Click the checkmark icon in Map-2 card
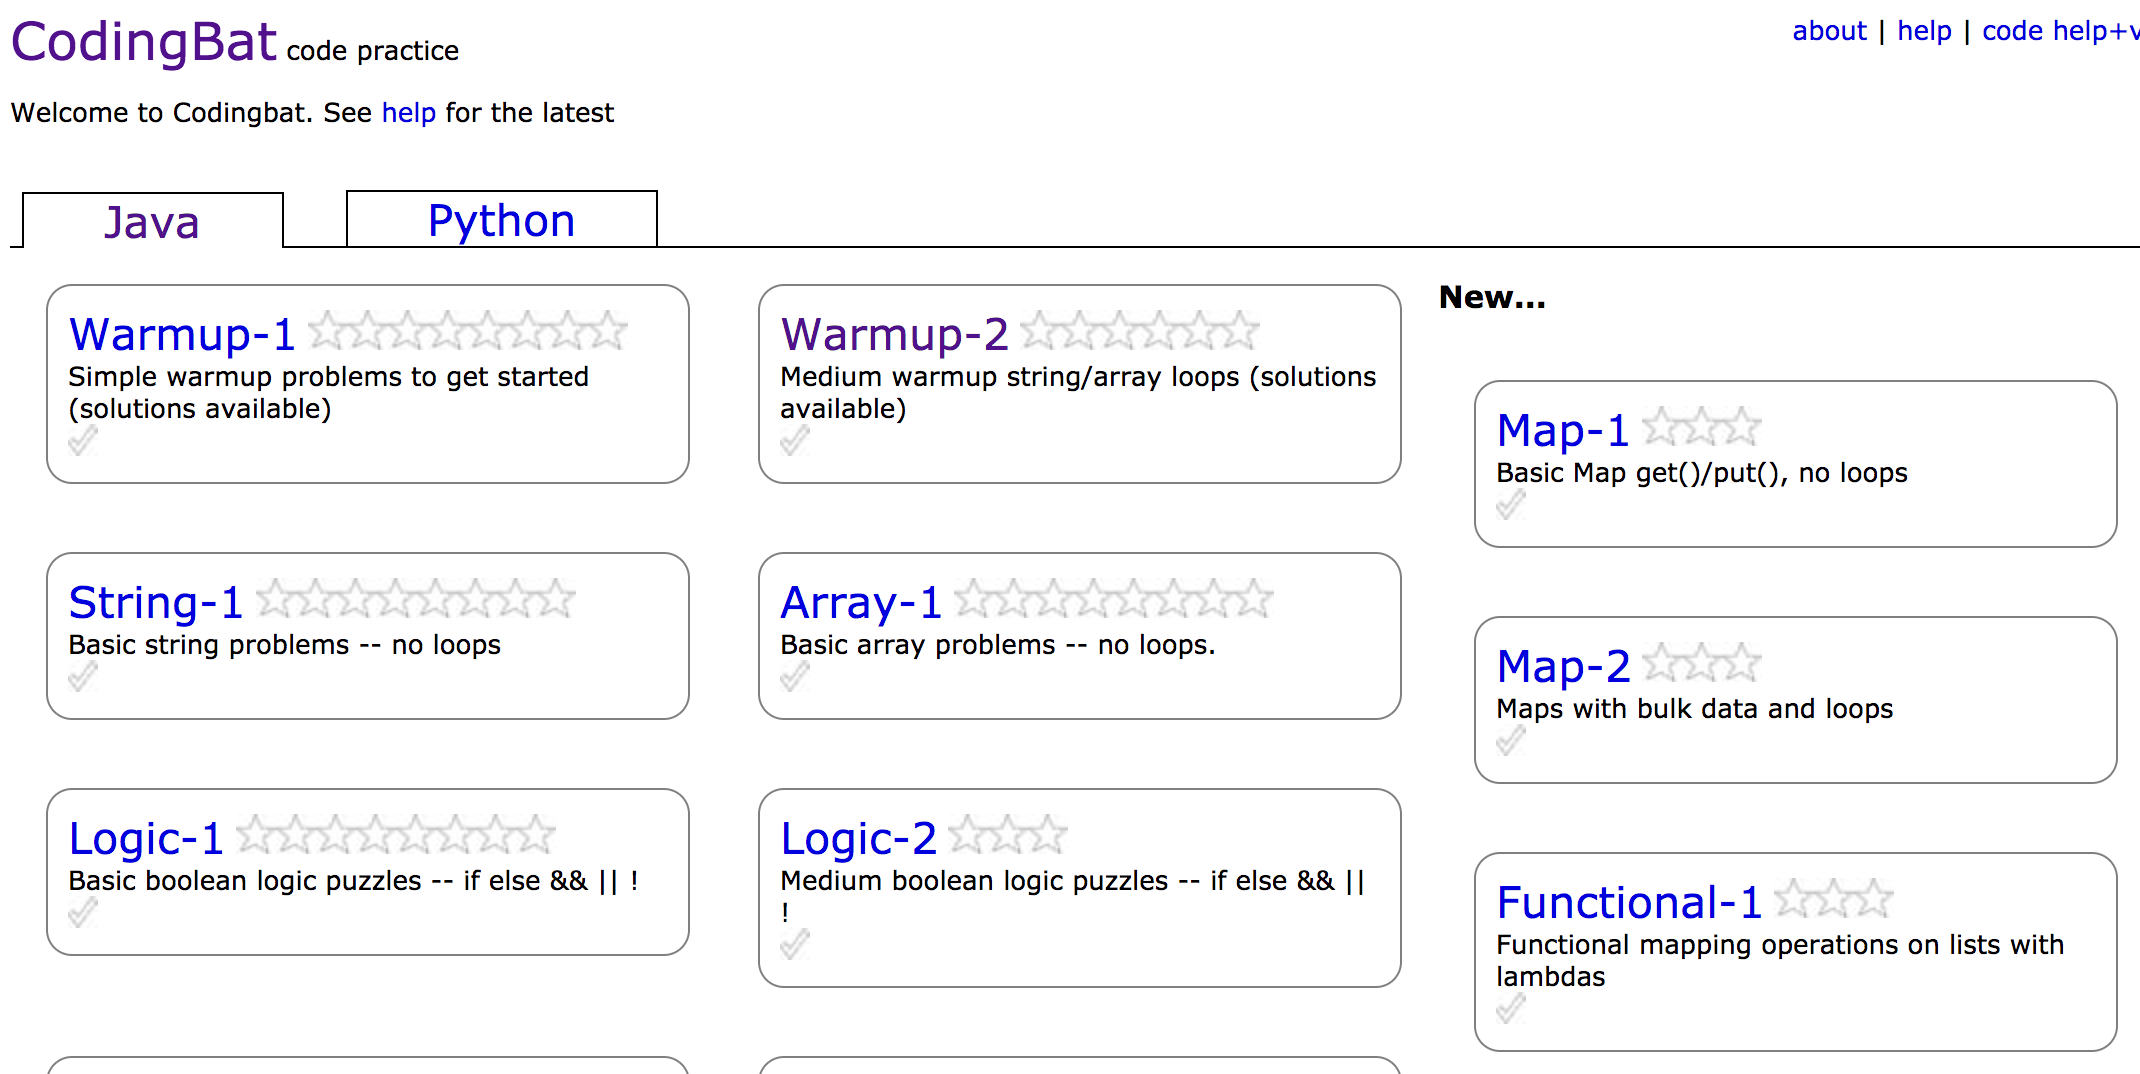The width and height of the screenshot is (2140, 1074). tap(1511, 740)
